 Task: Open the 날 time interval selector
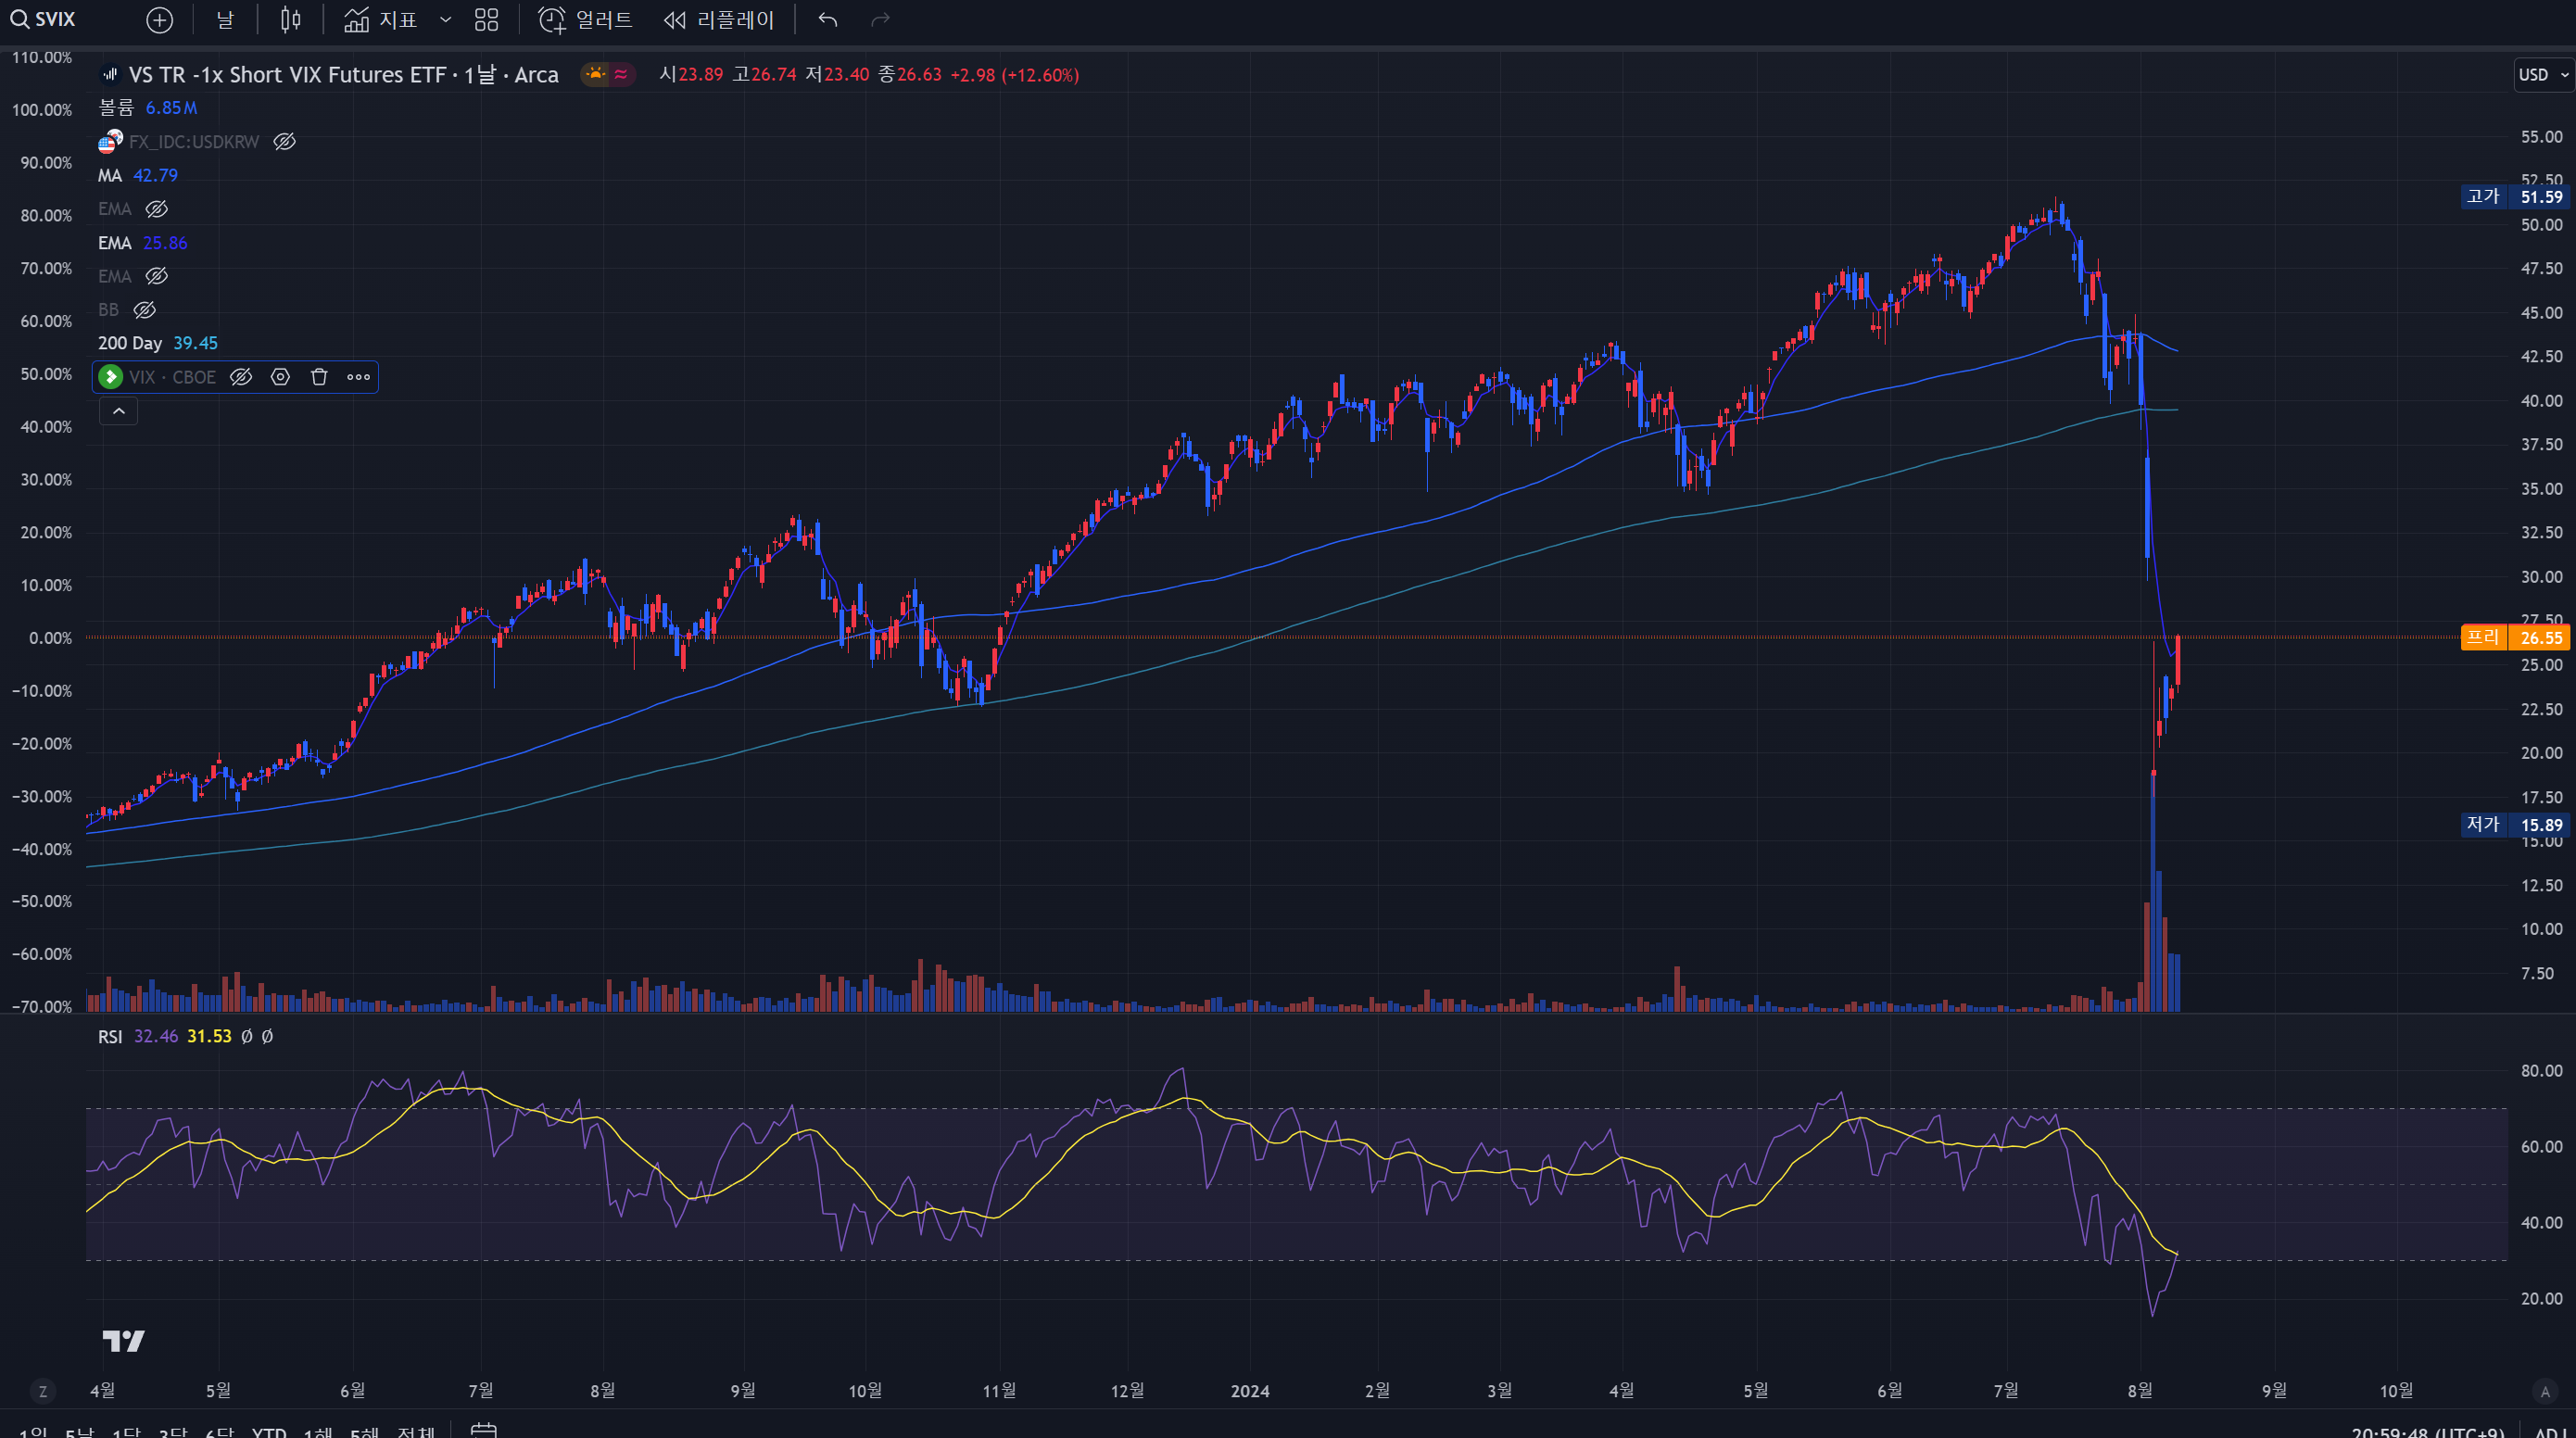[x=225, y=20]
